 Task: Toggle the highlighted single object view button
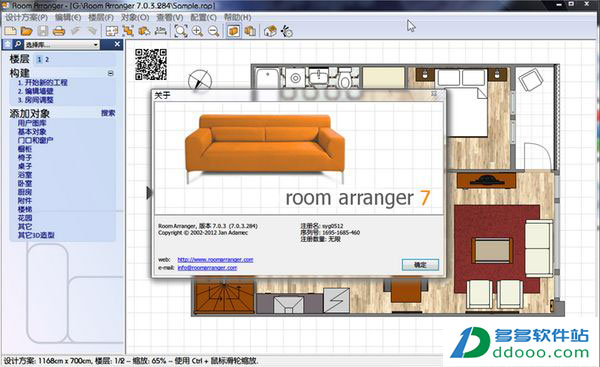pos(233,31)
